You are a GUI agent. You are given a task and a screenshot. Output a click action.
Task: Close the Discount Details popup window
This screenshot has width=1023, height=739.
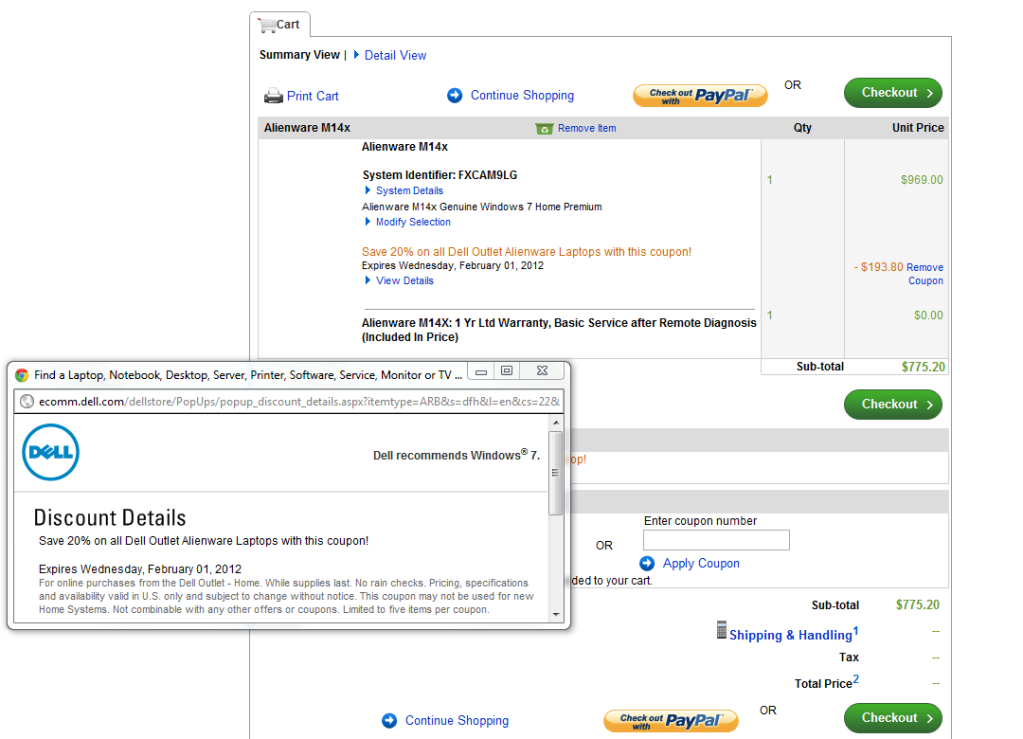coord(542,371)
